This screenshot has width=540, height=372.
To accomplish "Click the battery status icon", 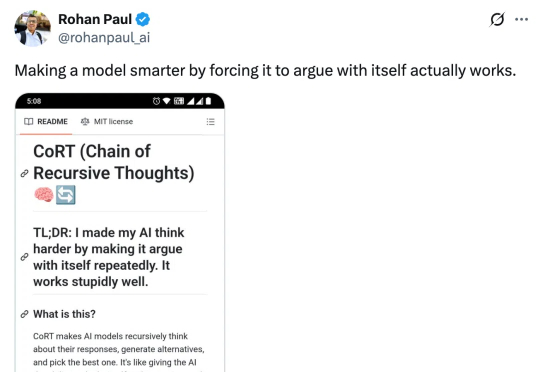I will click(x=208, y=101).
